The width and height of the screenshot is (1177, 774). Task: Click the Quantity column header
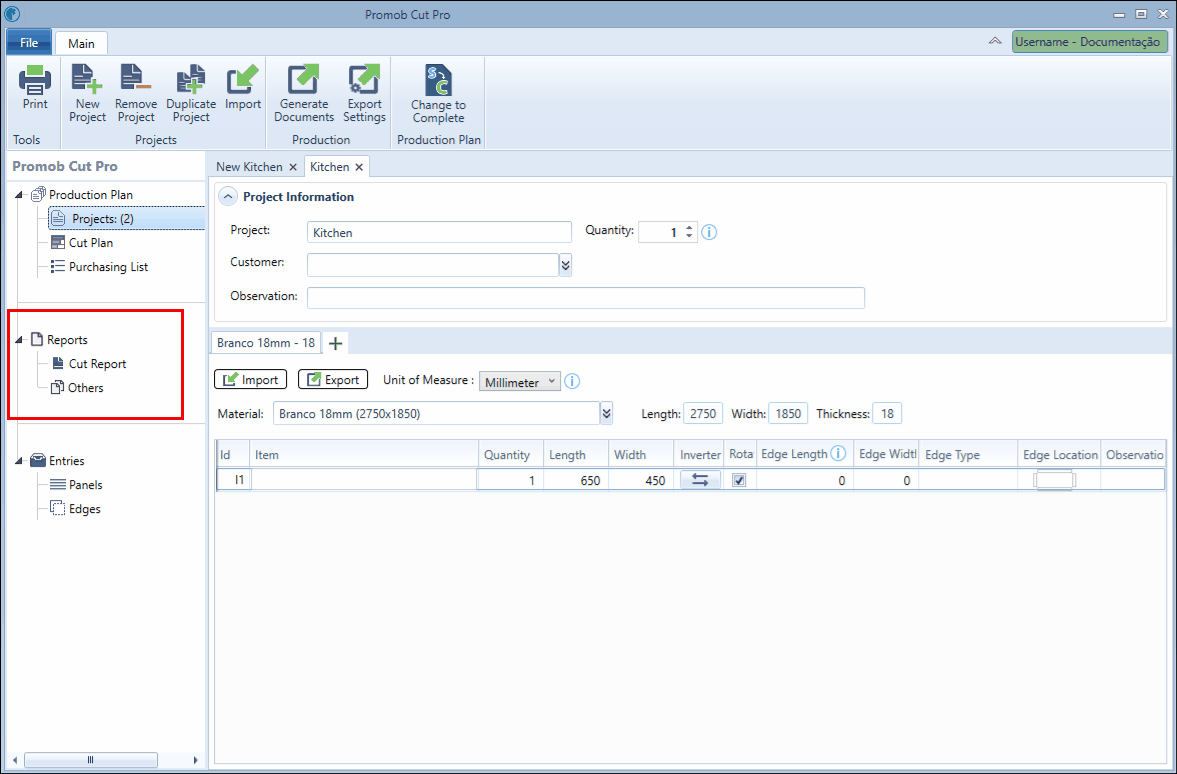click(510, 454)
